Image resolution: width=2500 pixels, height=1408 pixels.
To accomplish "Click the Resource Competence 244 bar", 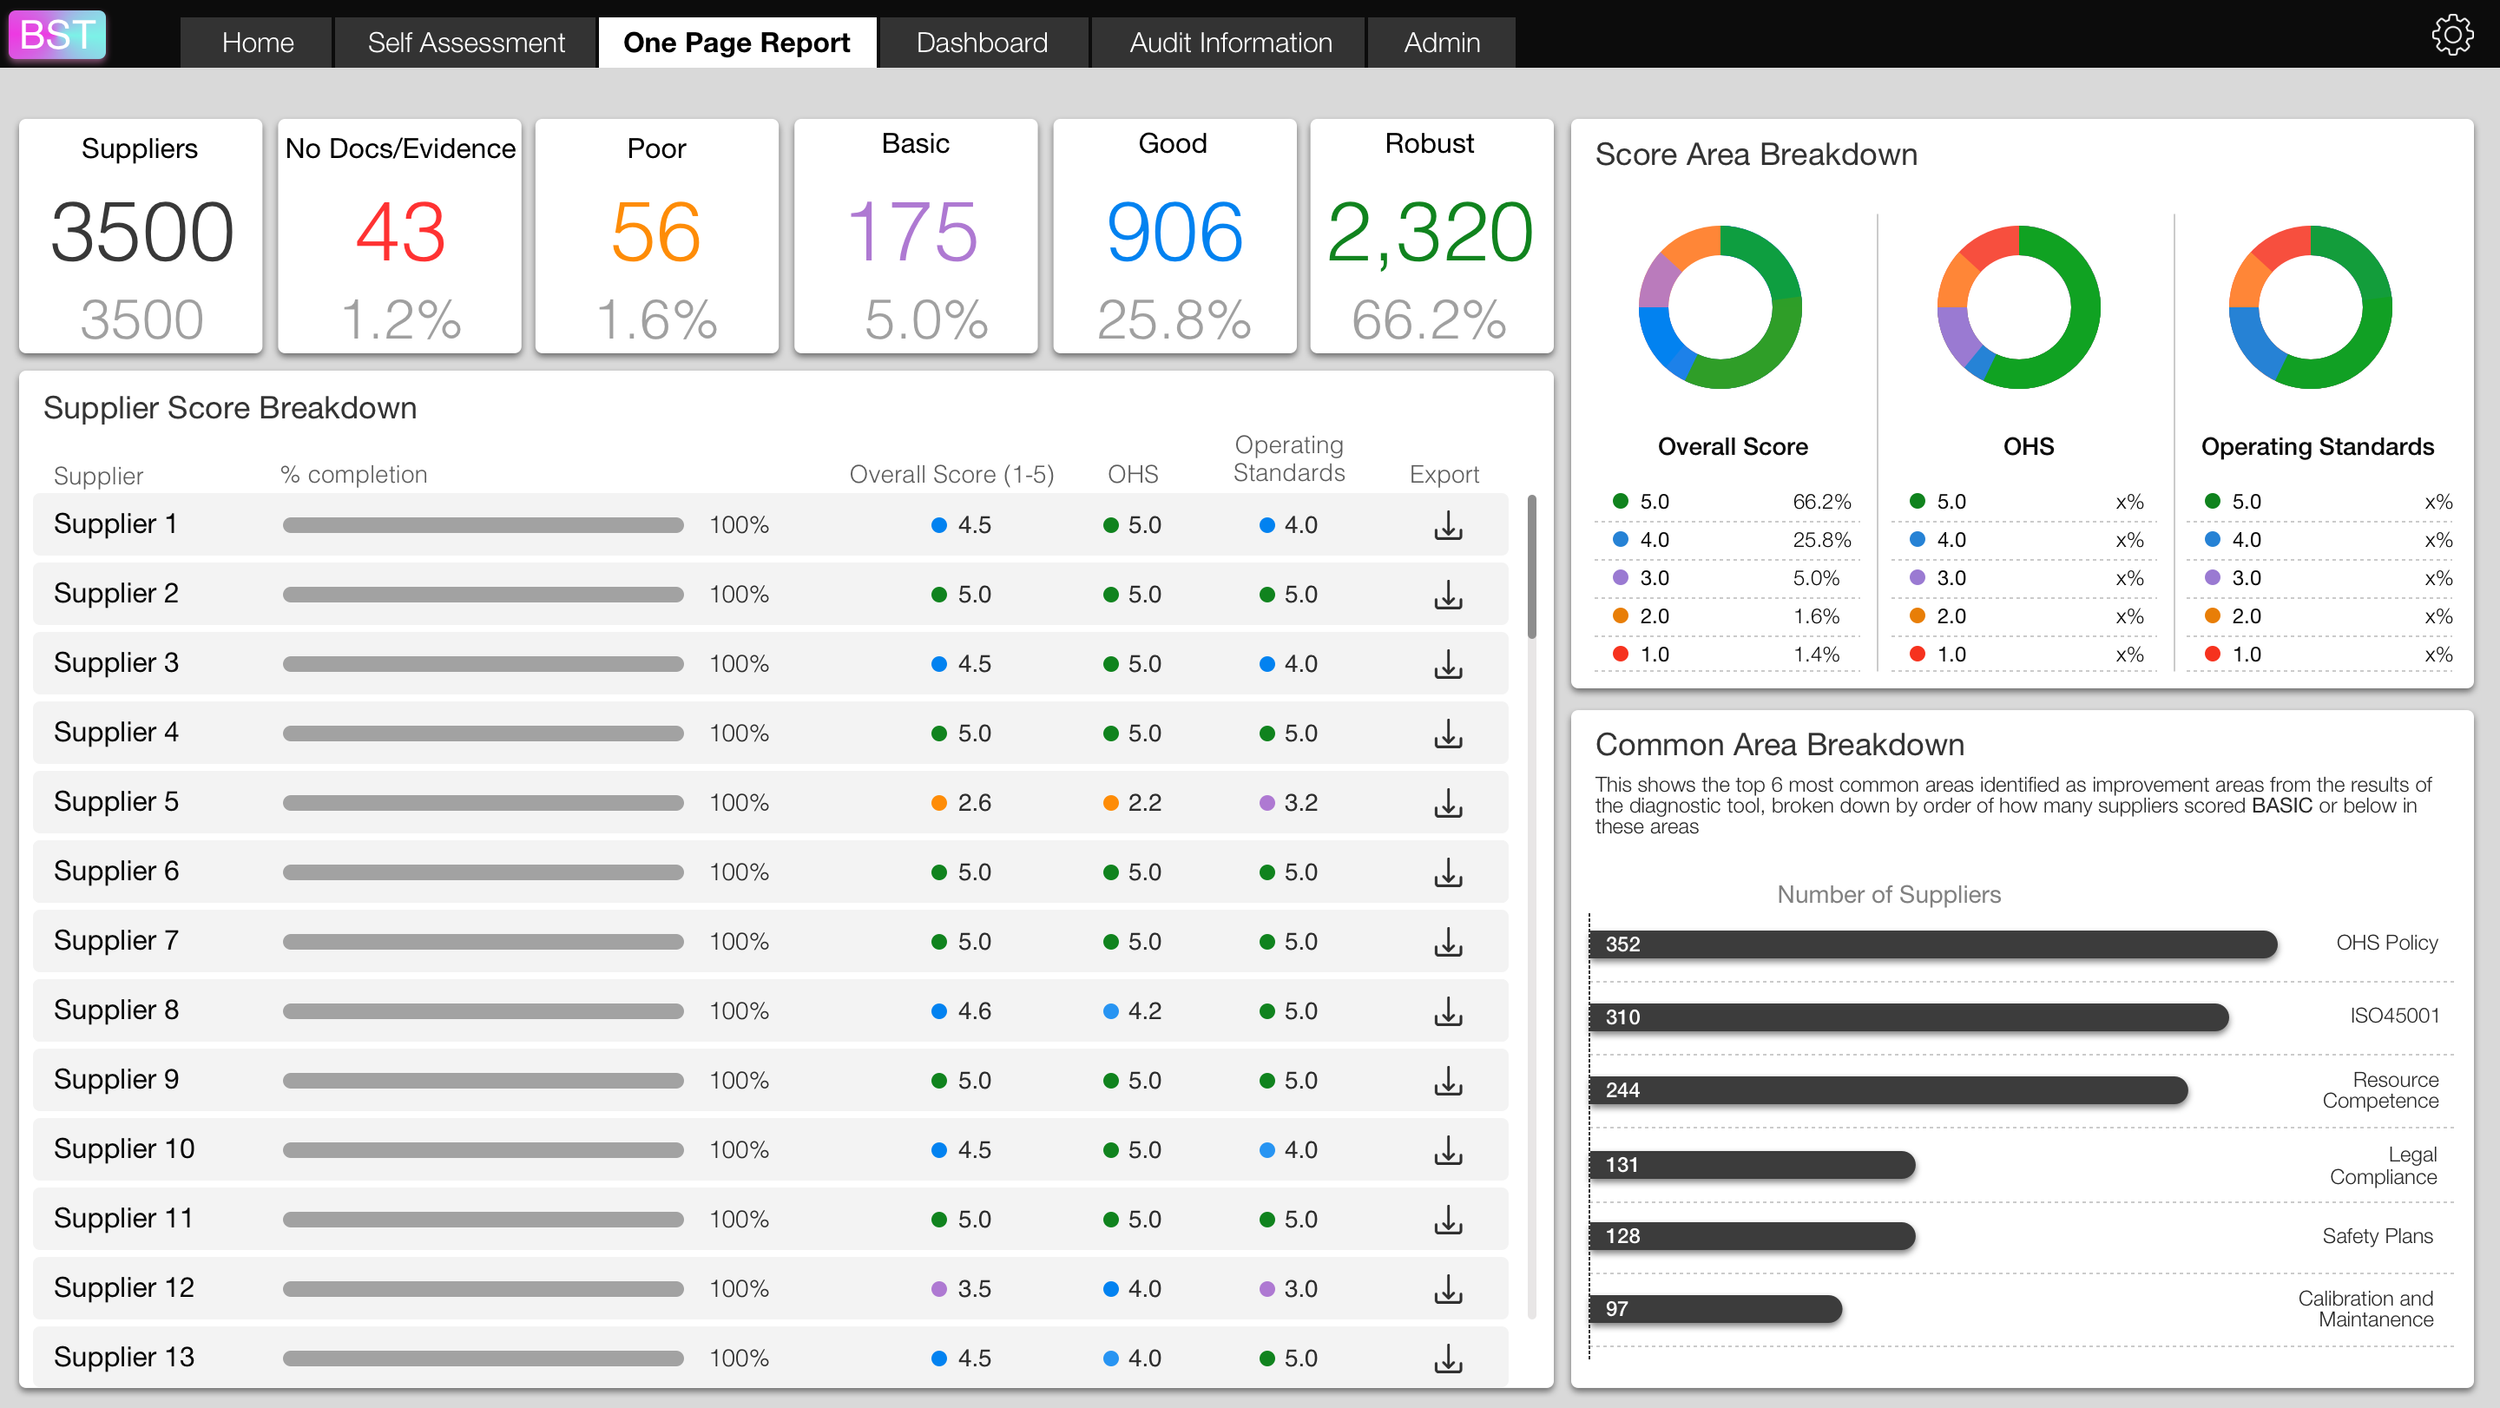I will tap(1889, 1090).
